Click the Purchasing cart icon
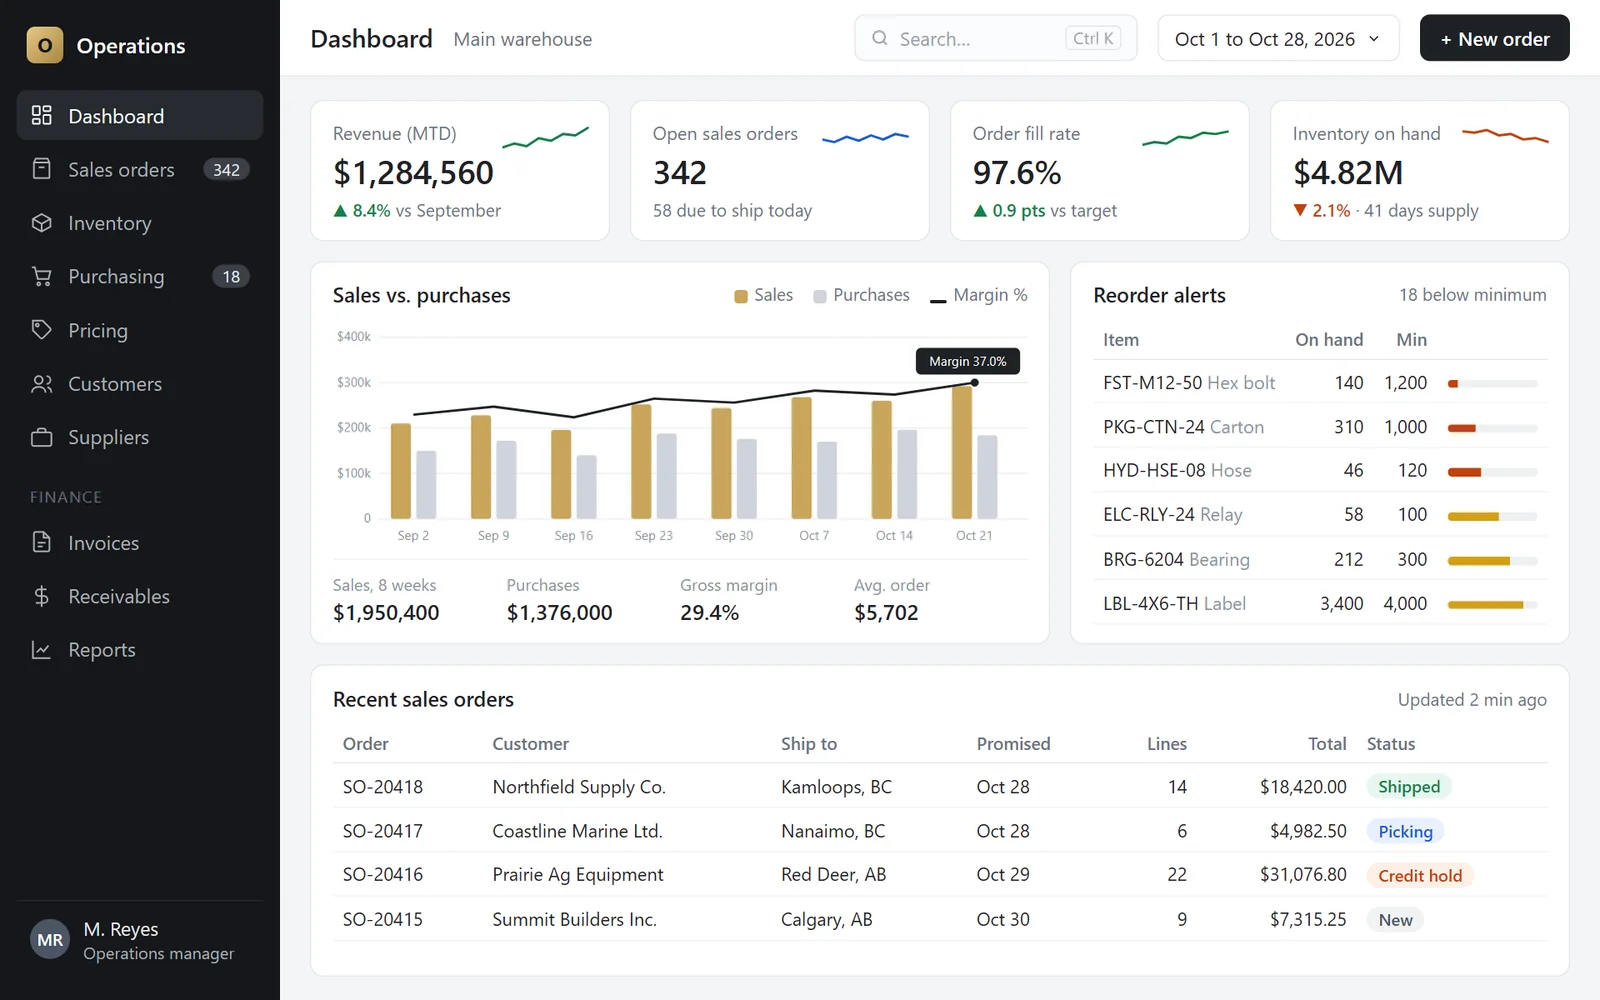This screenshot has width=1600, height=1000. tap(41, 276)
